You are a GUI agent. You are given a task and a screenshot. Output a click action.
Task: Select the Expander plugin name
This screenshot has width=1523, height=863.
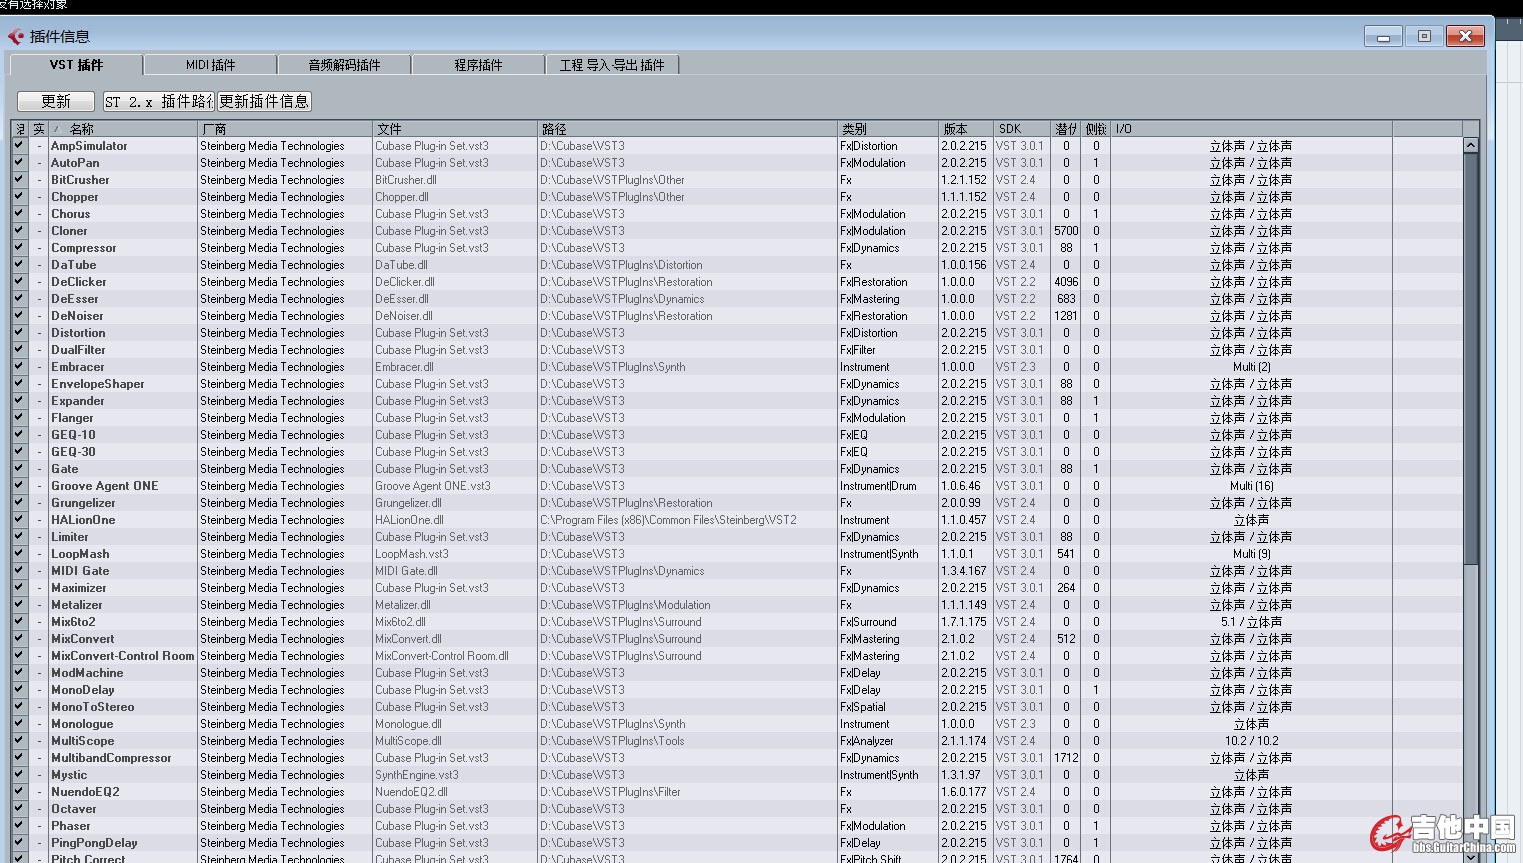(78, 401)
